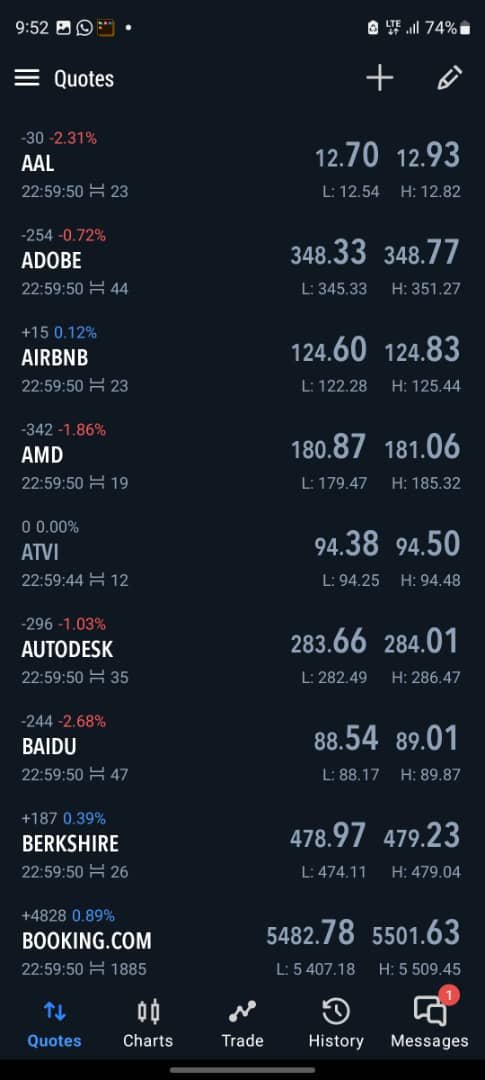Tap BAIDU bid price 88.54
Viewport: 485px width, 1080px height.
tap(347, 739)
